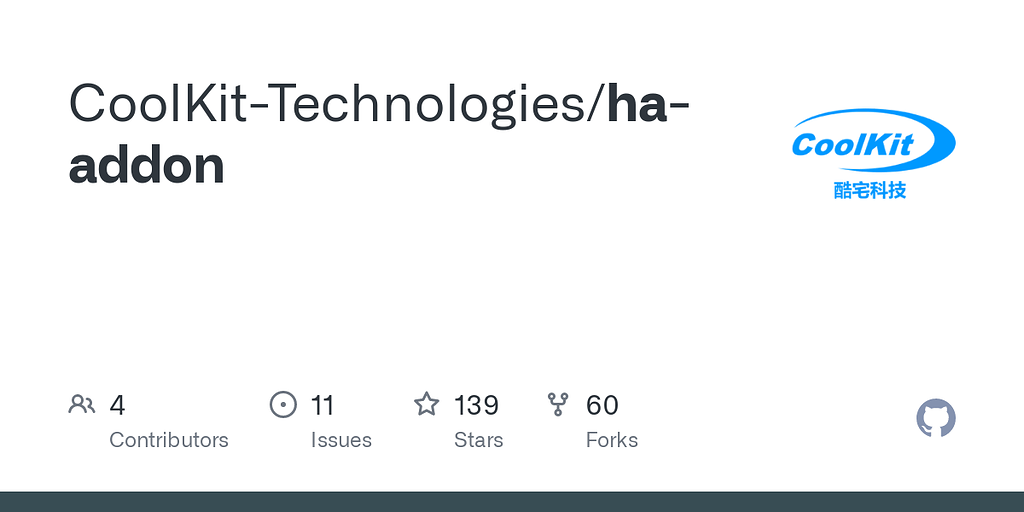
Task: Select the Forks label
Action: click(x=611, y=440)
